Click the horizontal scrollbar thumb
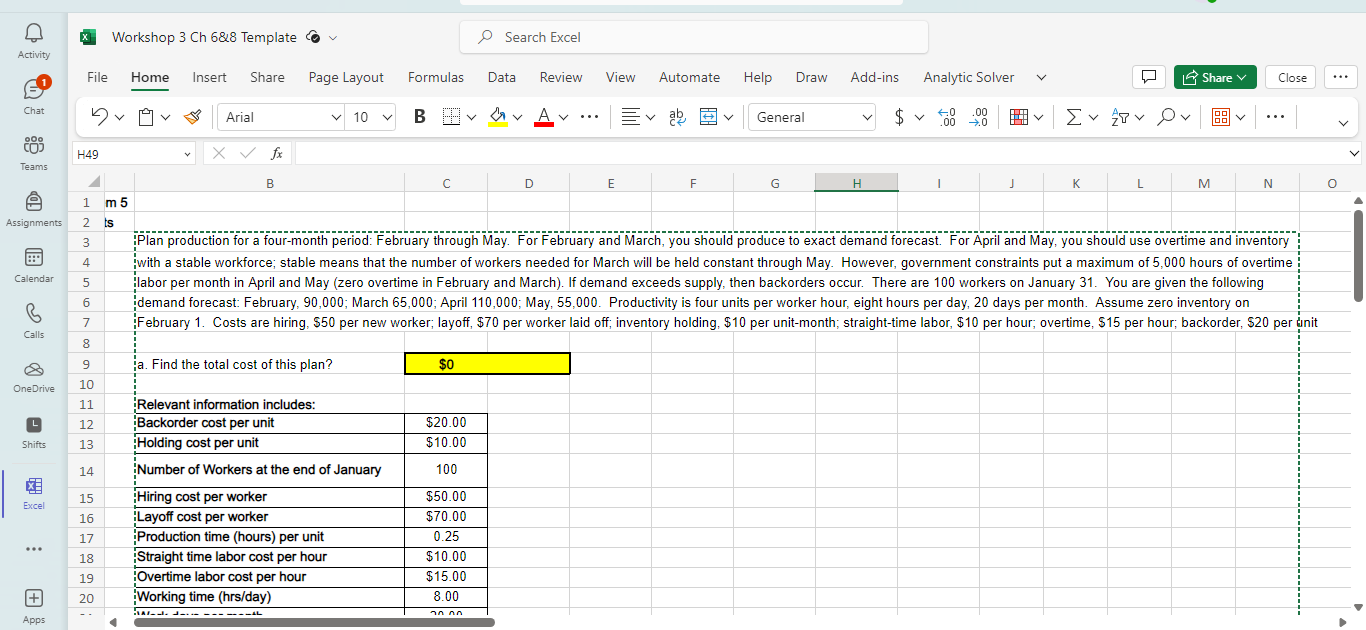Screen dimensions: 1366x630 pos(314,622)
